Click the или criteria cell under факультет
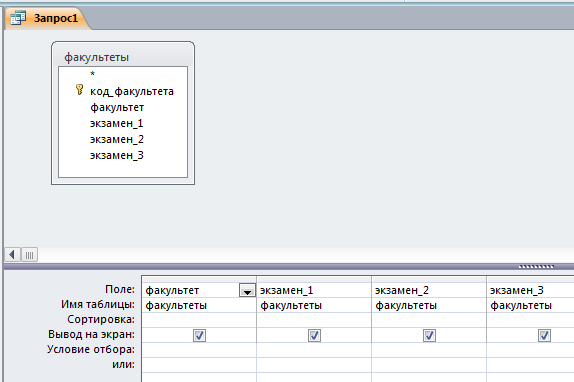 (199, 365)
